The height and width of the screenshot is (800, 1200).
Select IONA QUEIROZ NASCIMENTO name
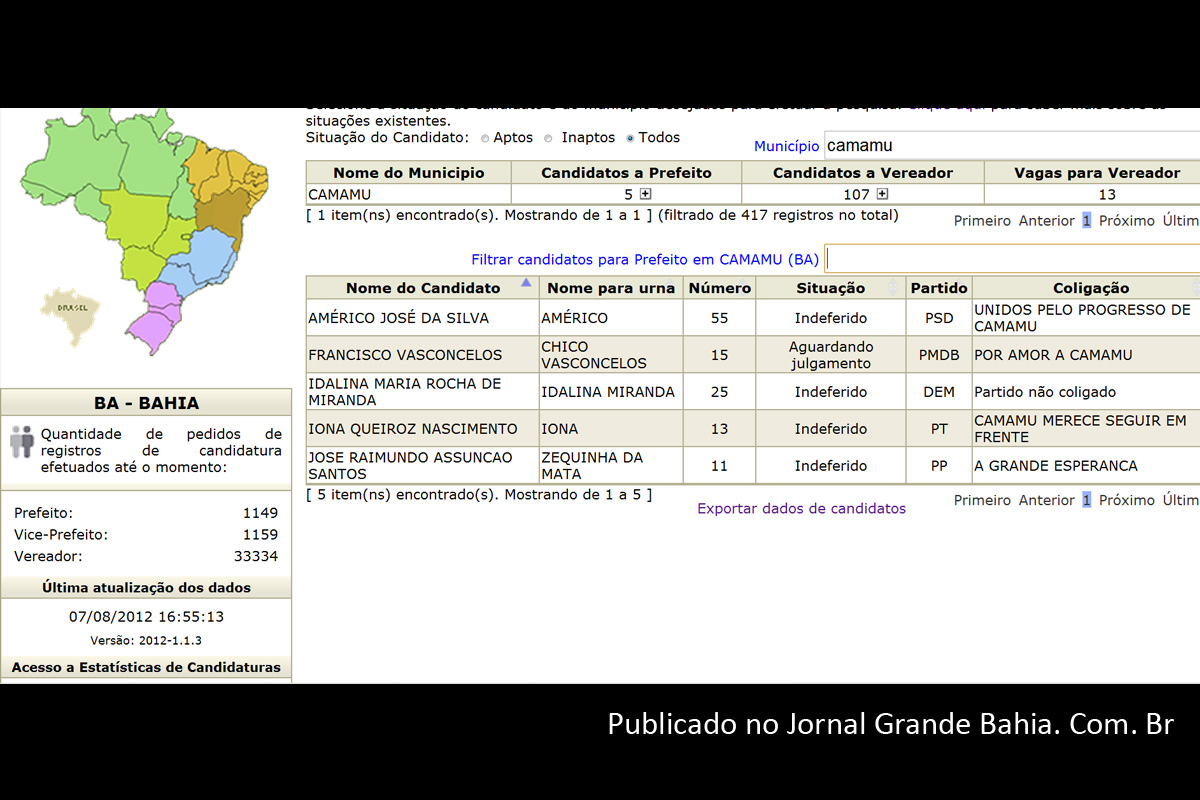(x=413, y=429)
